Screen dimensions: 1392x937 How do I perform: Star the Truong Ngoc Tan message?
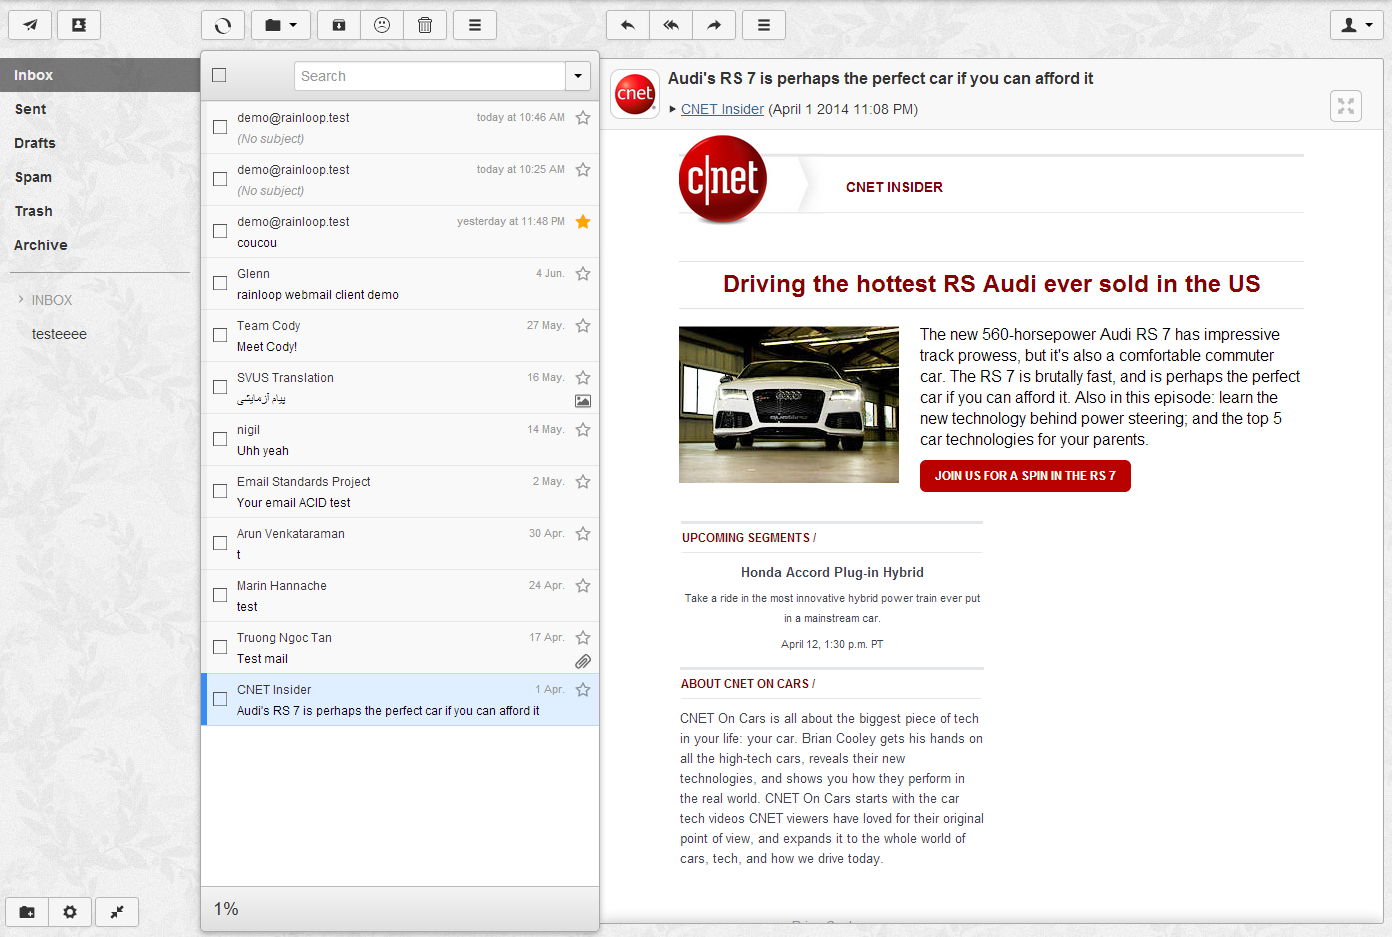(x=583, y=638)
